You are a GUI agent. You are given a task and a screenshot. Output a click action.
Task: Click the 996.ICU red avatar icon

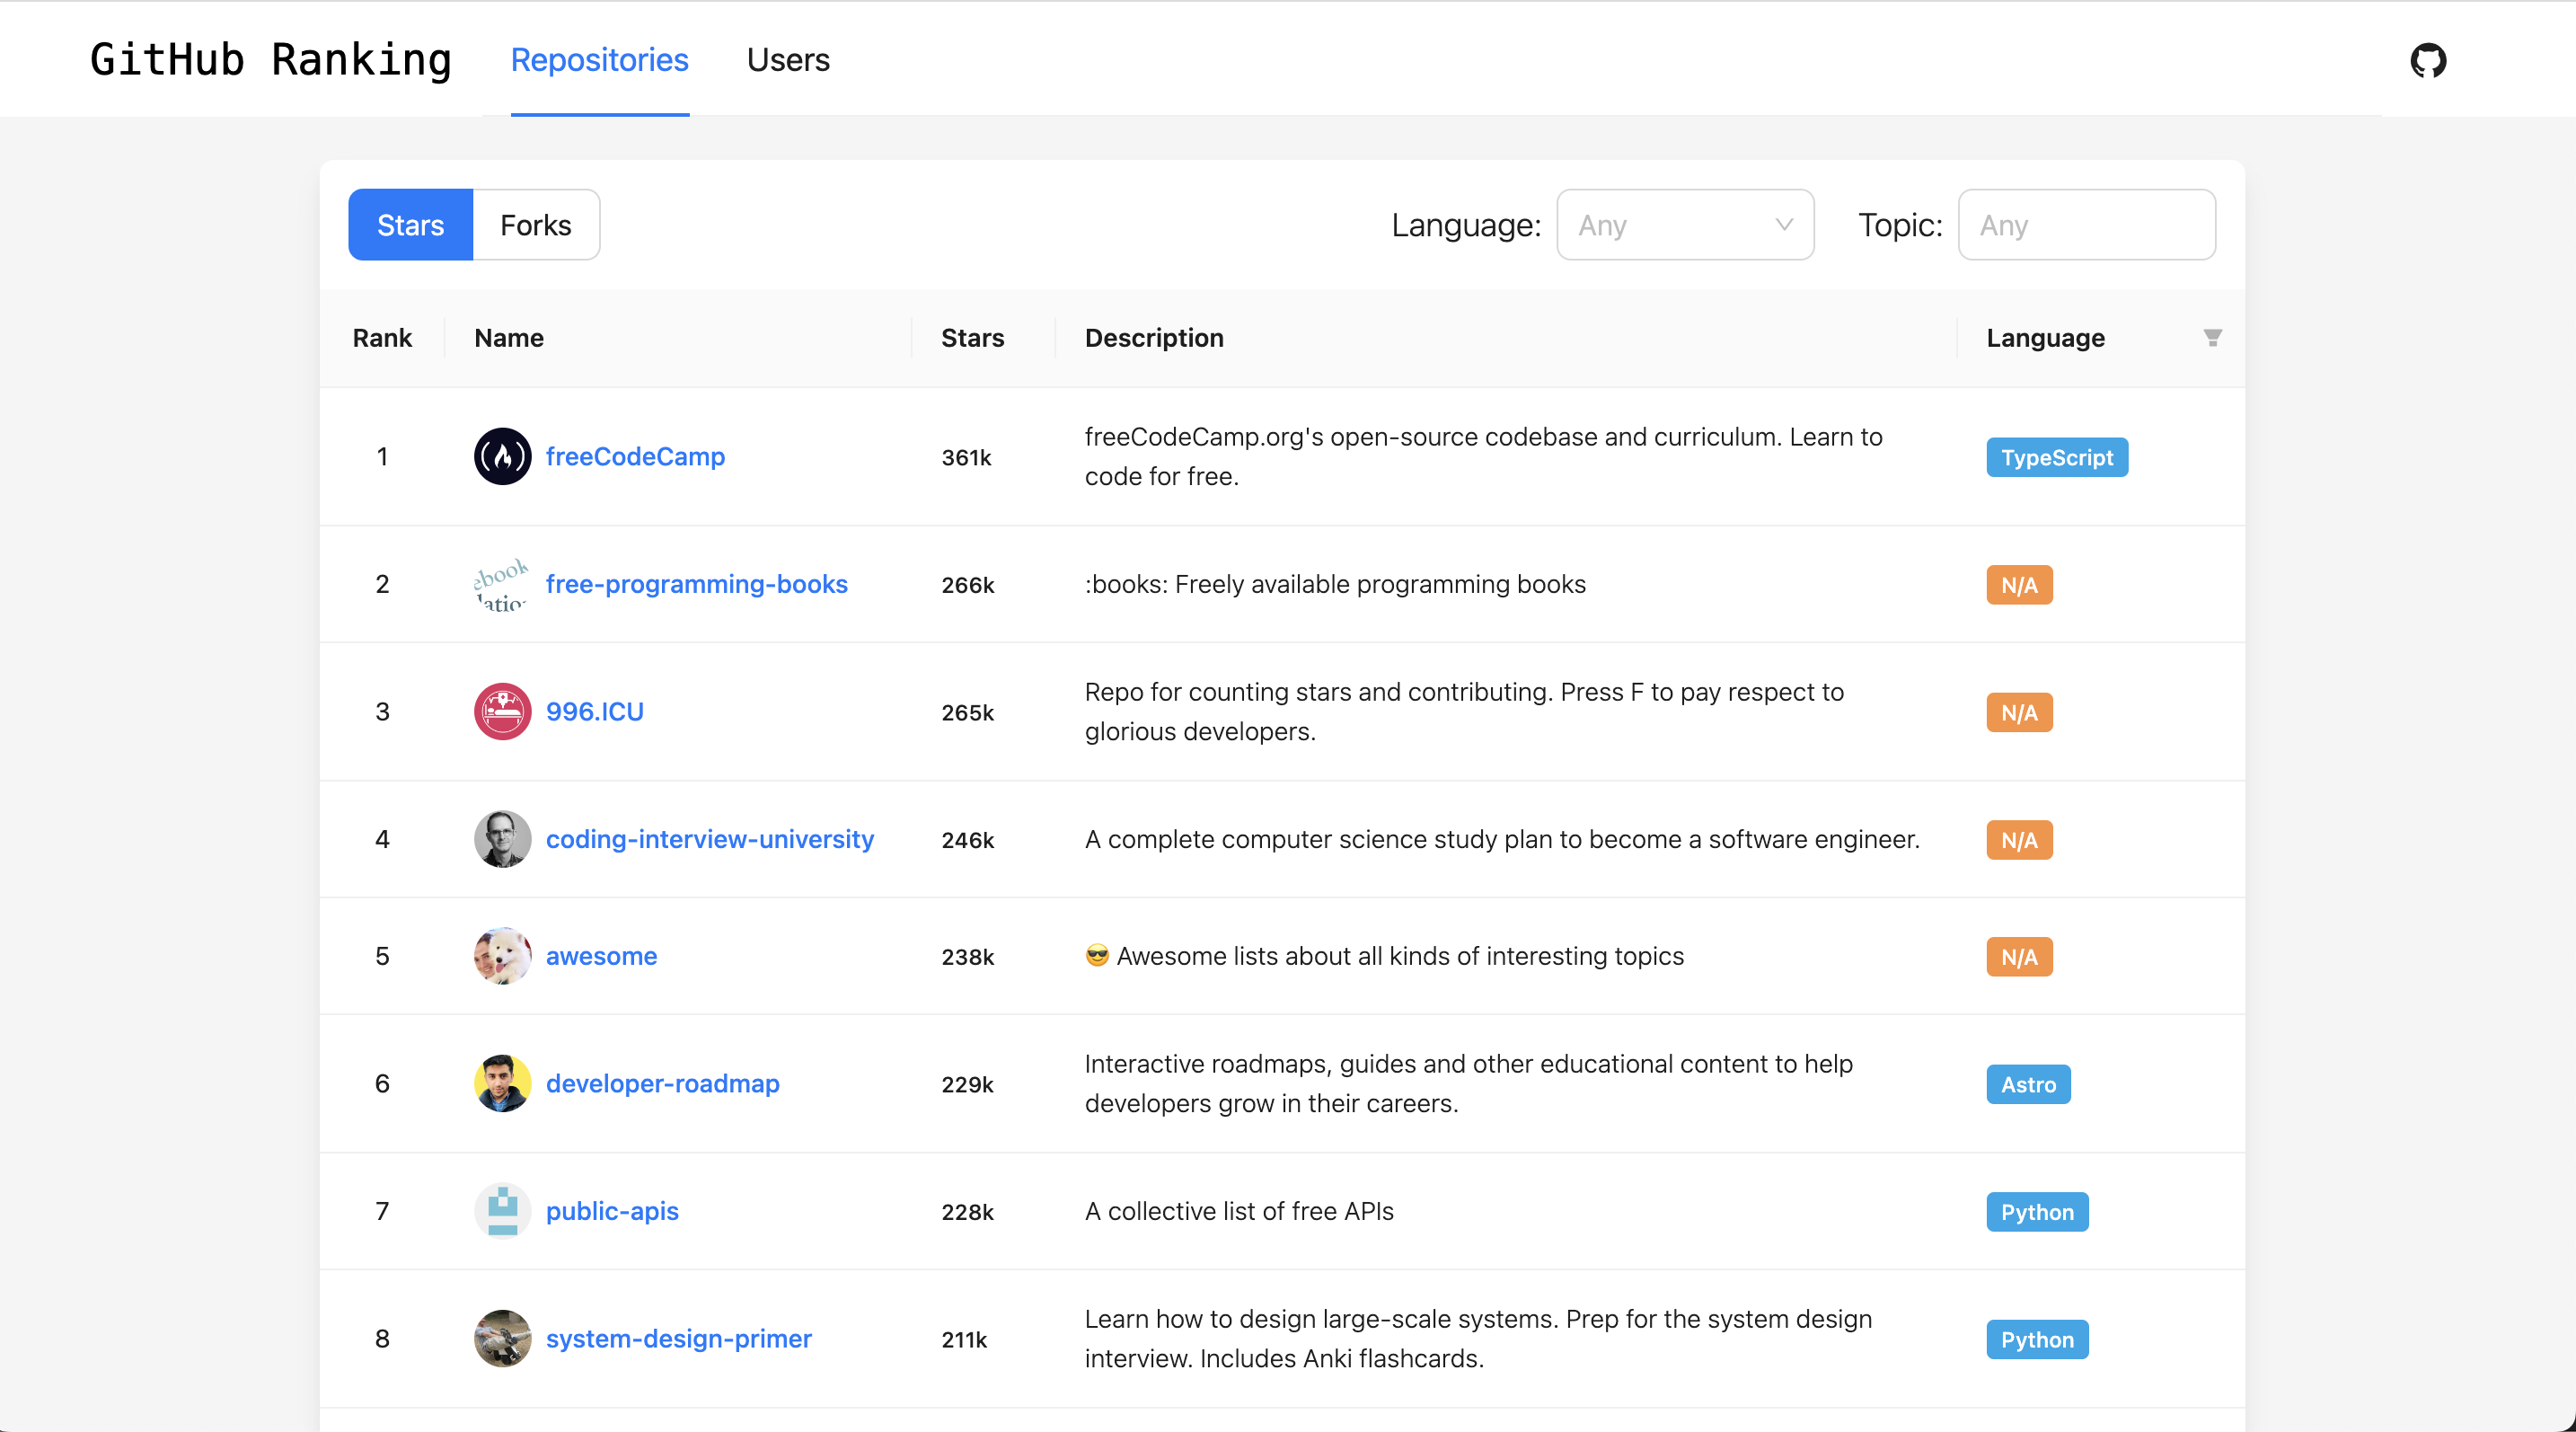502,712
